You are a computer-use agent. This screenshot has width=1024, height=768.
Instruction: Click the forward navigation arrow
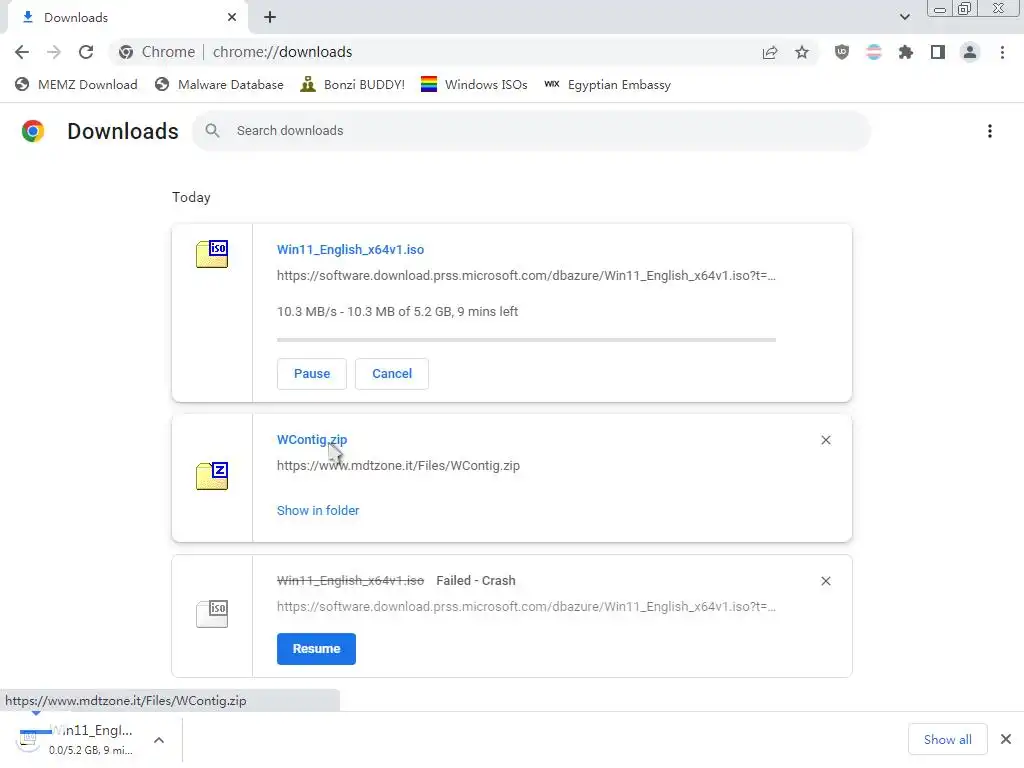click(x=54, y=52)
